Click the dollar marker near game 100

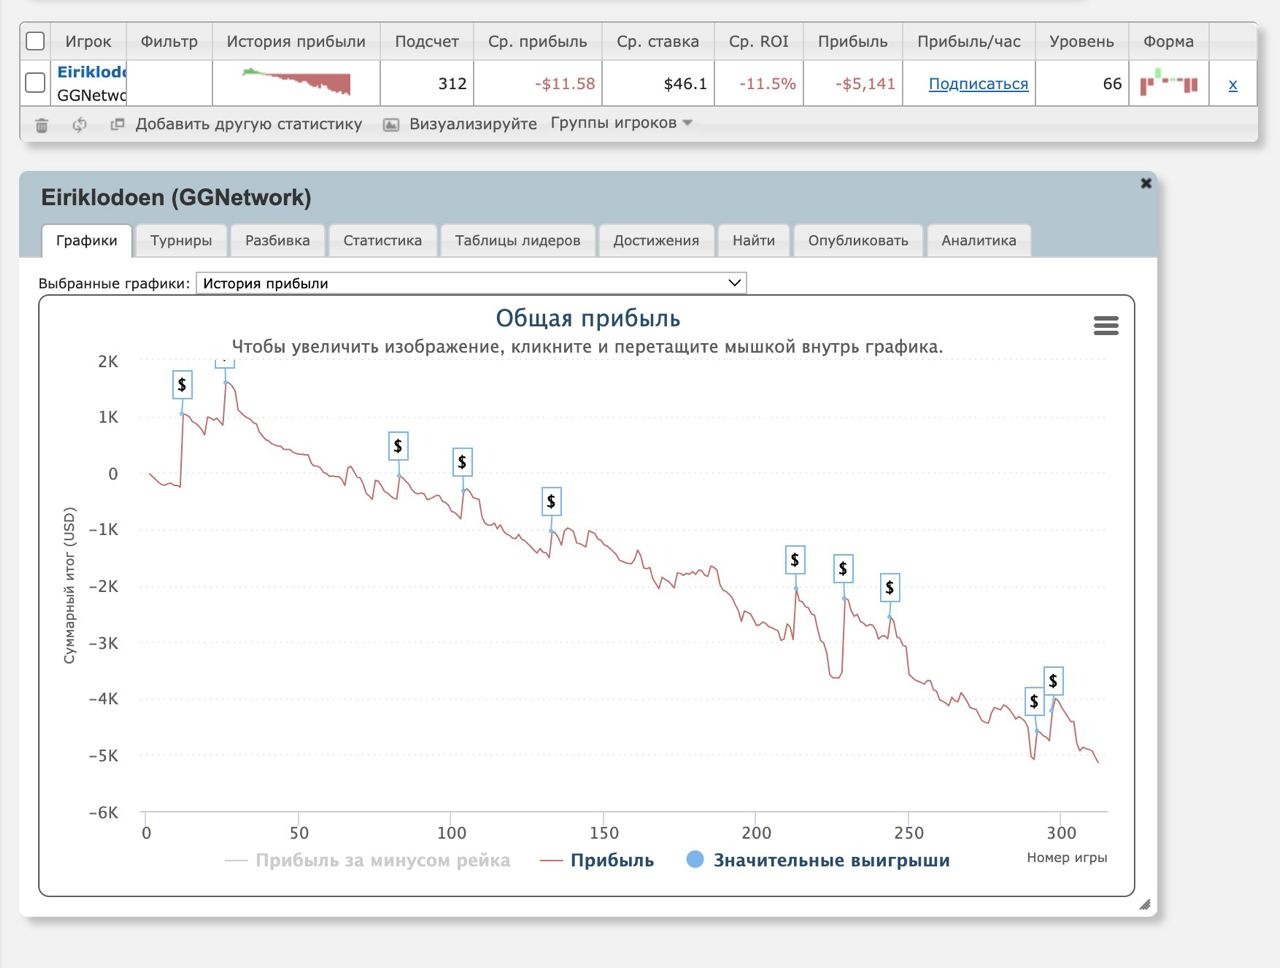click(461, 462)
